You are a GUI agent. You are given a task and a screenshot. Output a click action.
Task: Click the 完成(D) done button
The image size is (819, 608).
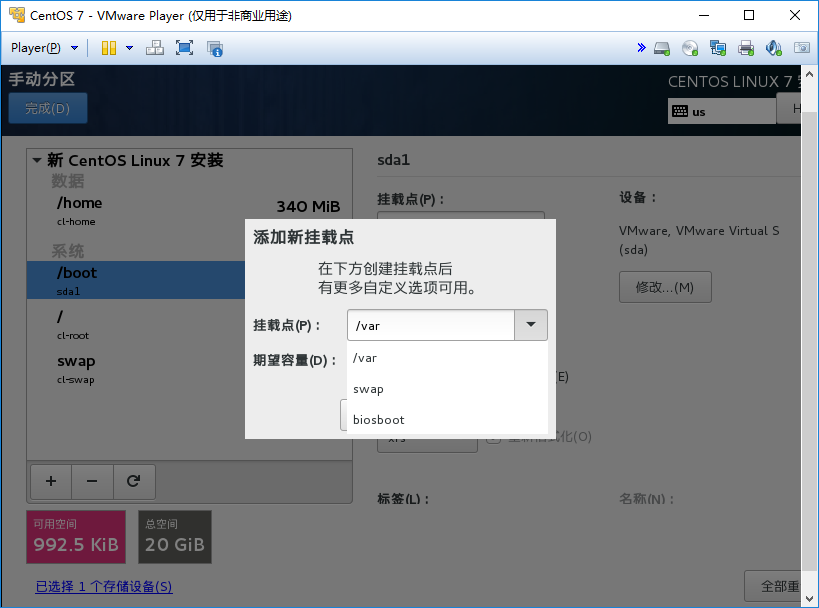click(x=48, y=108)
